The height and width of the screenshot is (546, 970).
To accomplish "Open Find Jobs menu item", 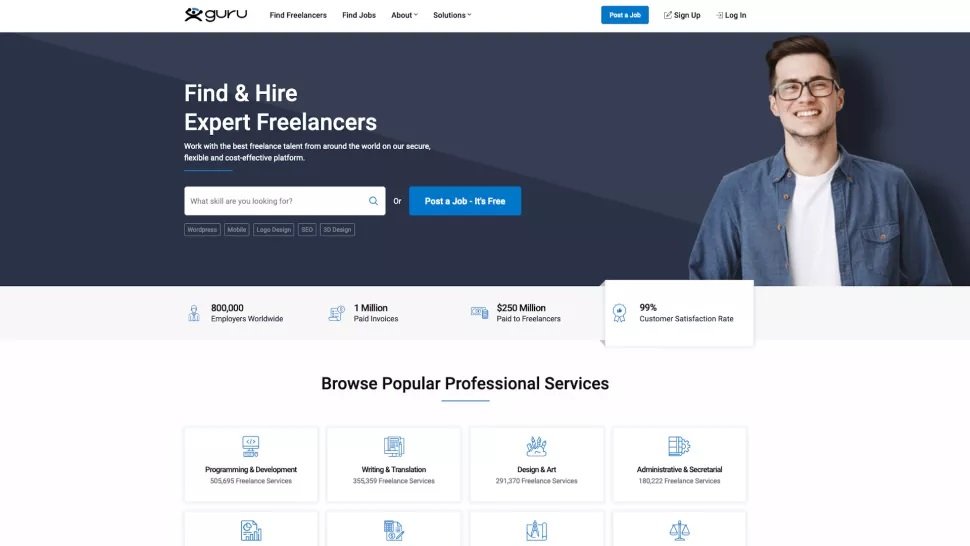I will point(359,15).
